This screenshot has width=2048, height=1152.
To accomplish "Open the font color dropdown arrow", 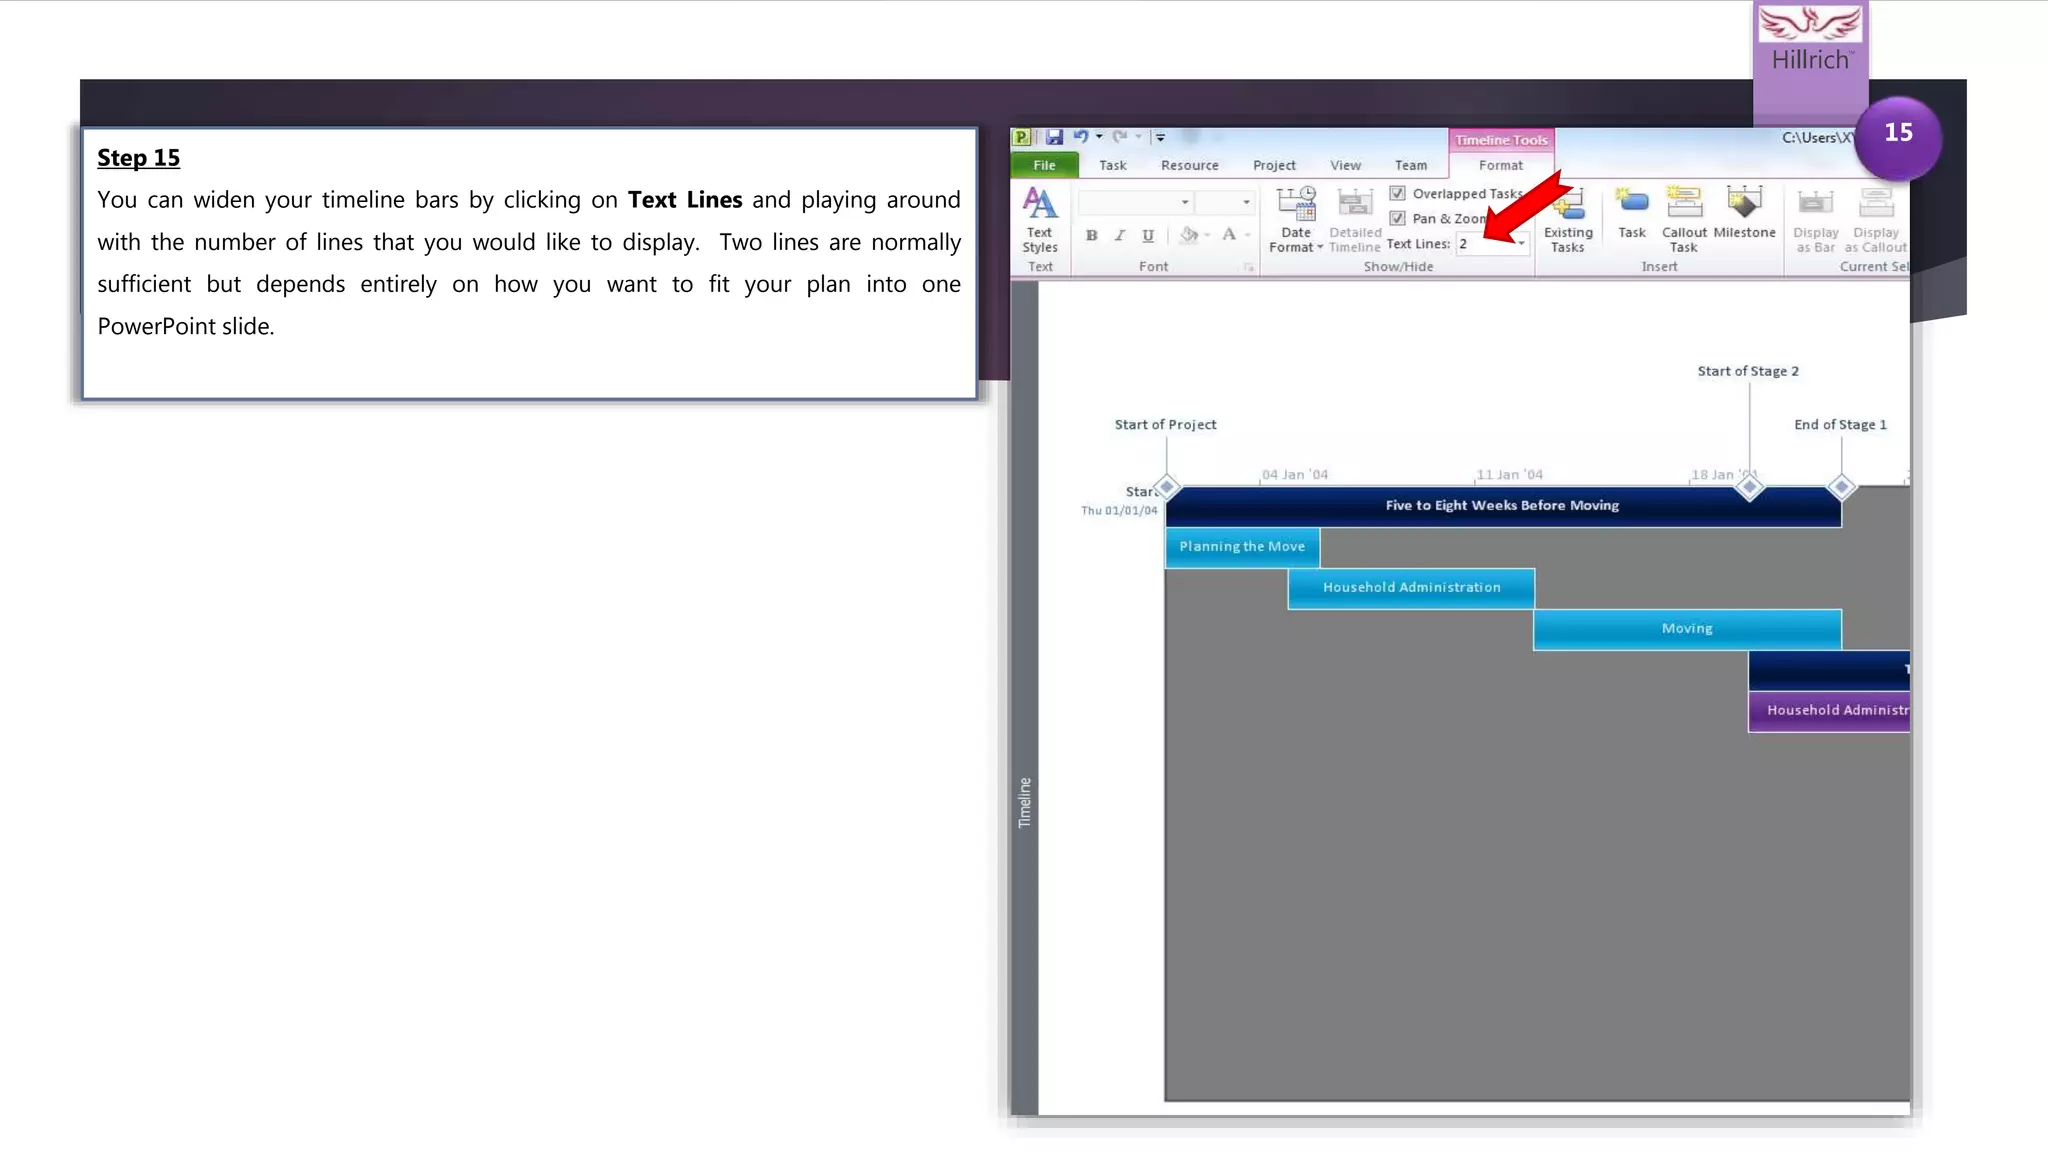I will [1247, 235].
